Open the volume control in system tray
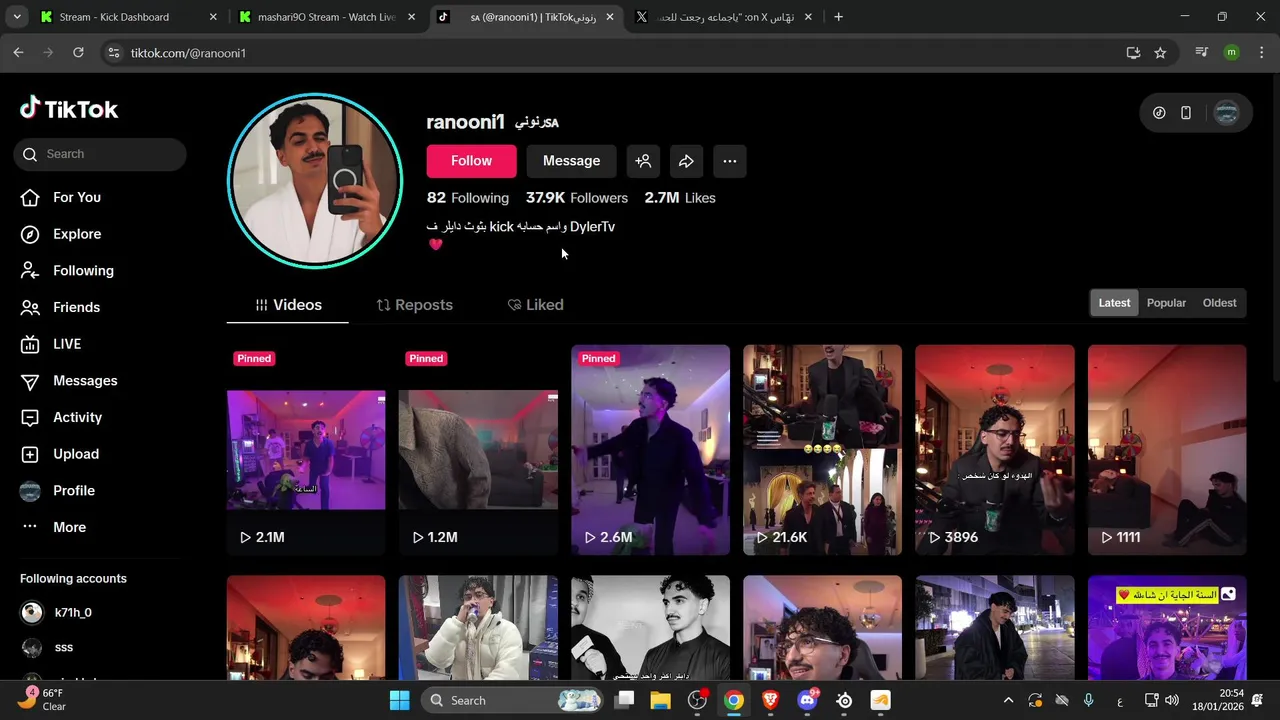The width and height of the screenshot is (1280, 720). coord(1171,700)
